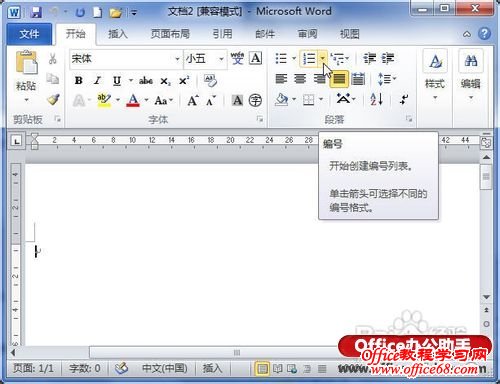Increase paragraph indent
This screenshot has height=384, width=500.
(x=388, y=58)
